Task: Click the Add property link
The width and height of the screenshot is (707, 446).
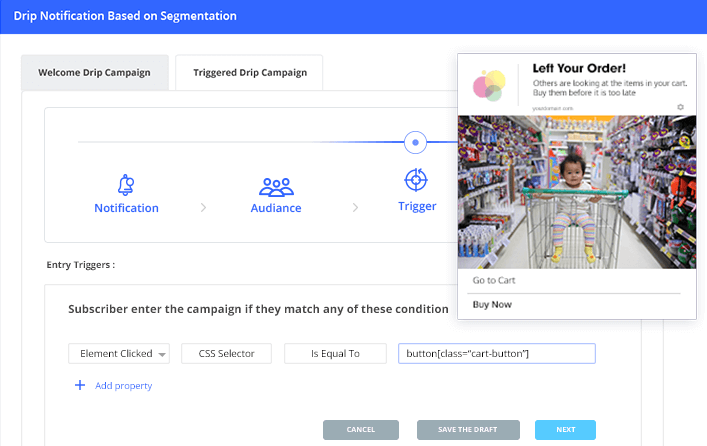Action: click(x=125, y=385)
